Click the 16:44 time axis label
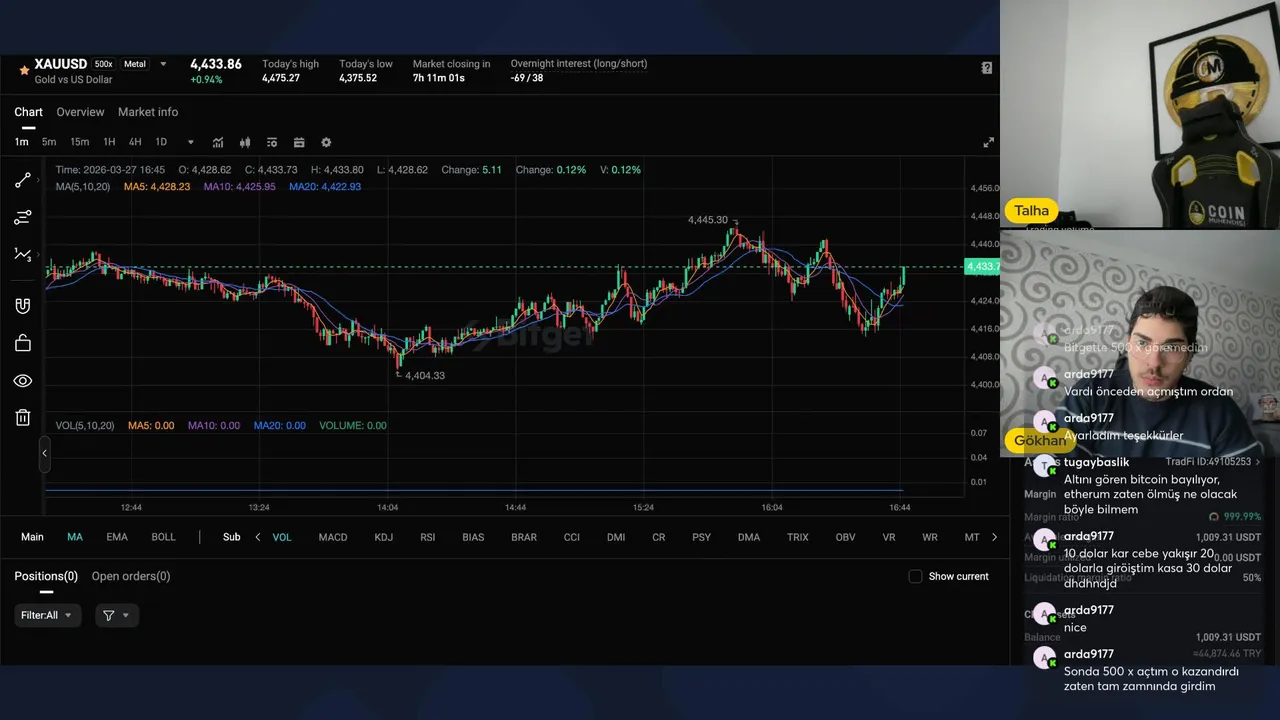The width and height of the screenshot is (1280, 720). click(x=900, y=508)
